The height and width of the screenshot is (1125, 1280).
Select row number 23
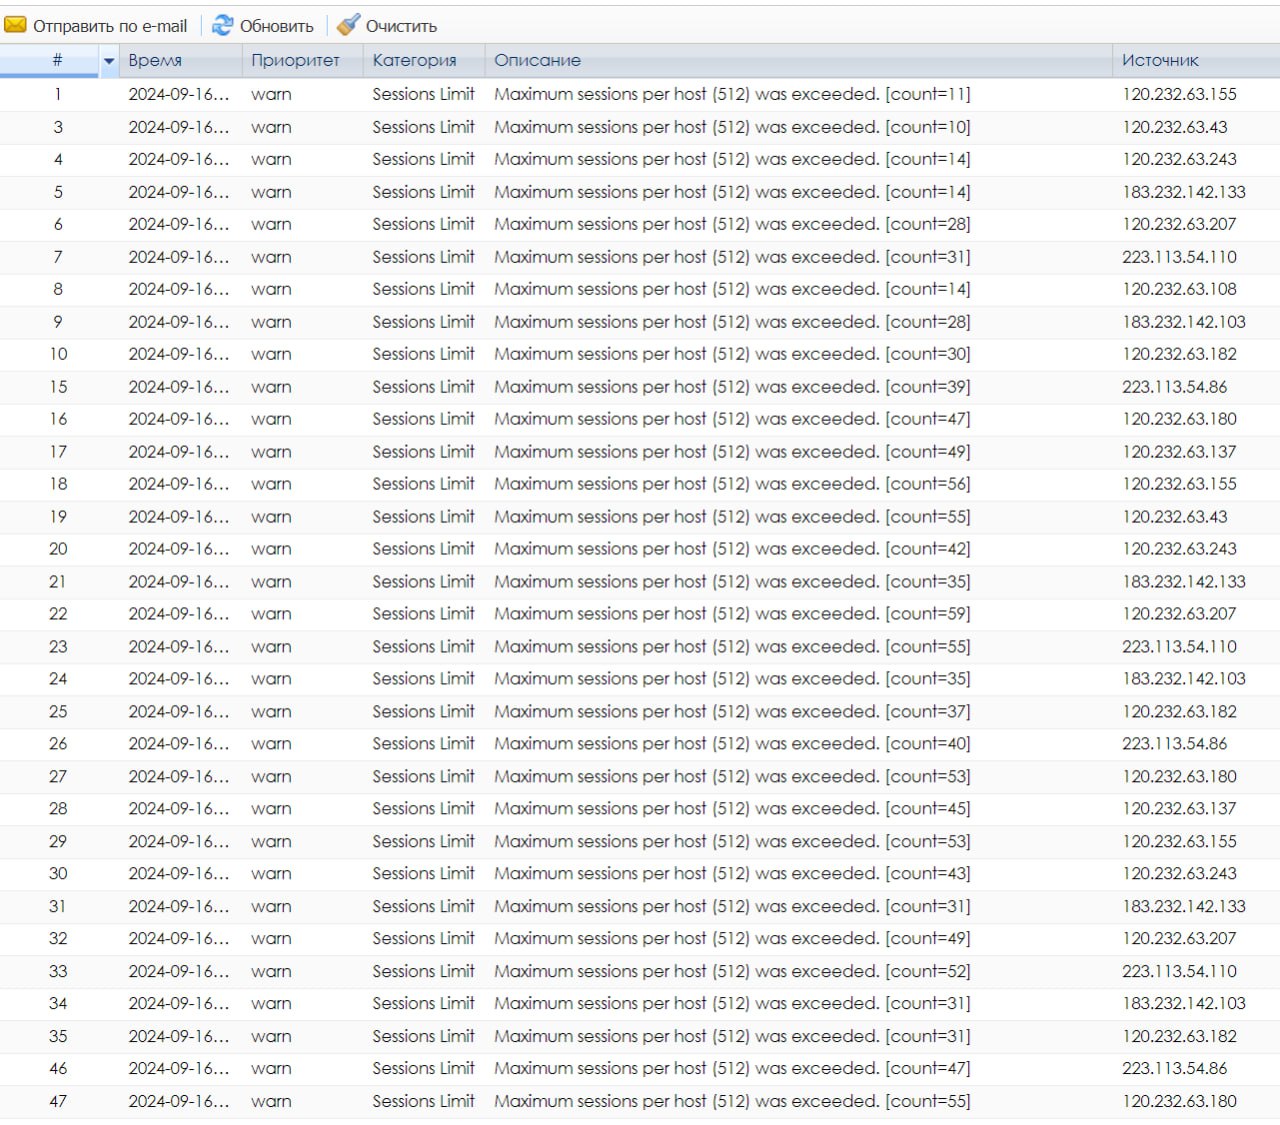(58, 647)
